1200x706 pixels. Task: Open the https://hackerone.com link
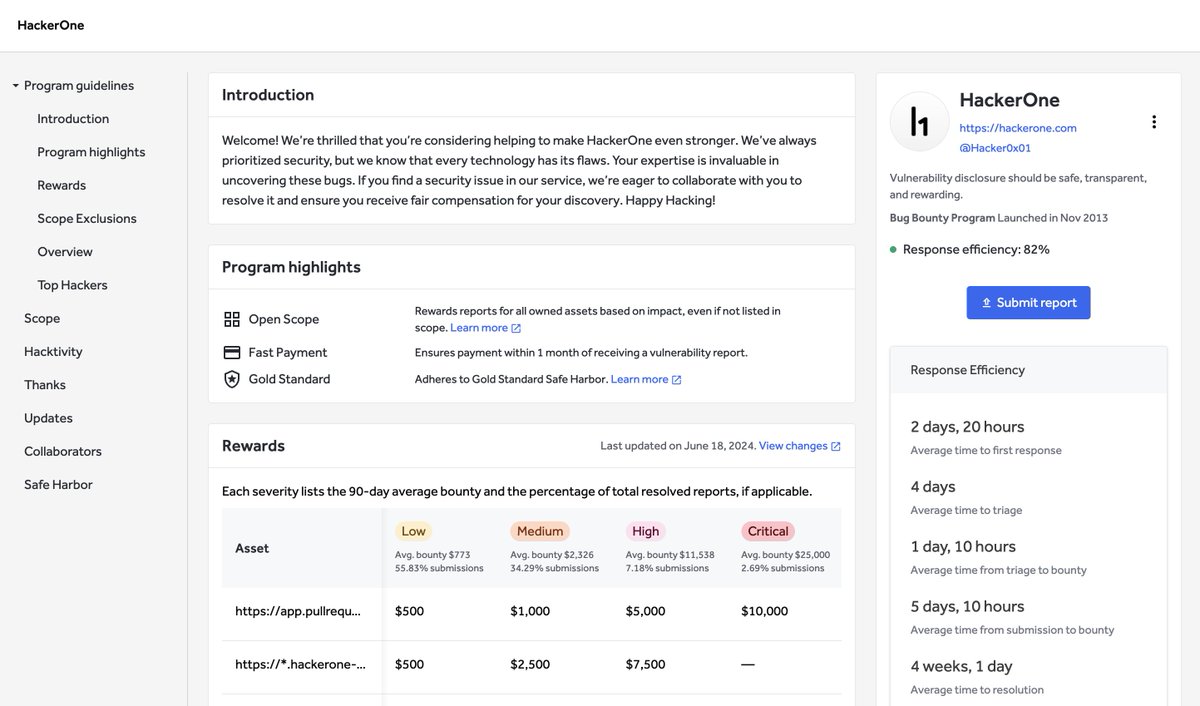[1018, 127]
